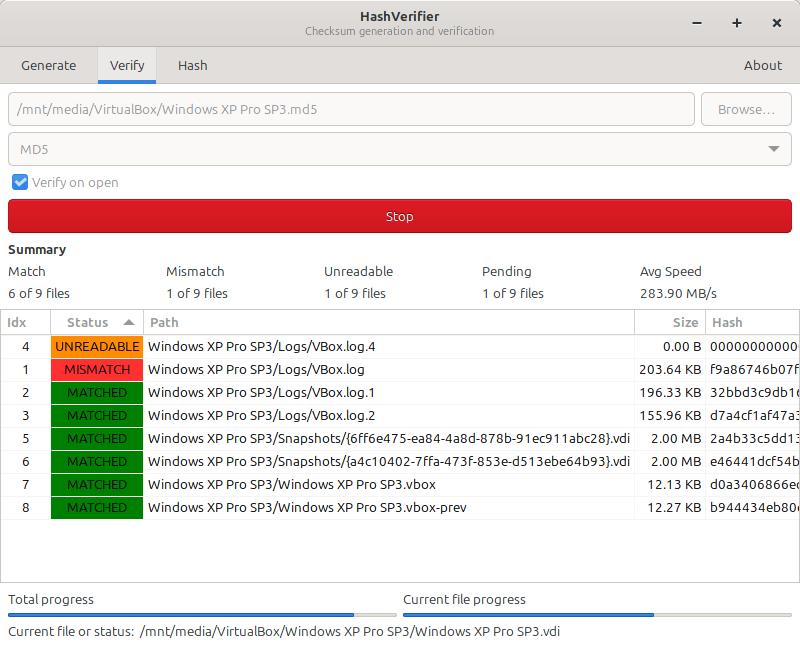The height and width of the screenshot is (647, 800).
Task: Select the VBox.log.2 row path
Action: tap(262, 416)
